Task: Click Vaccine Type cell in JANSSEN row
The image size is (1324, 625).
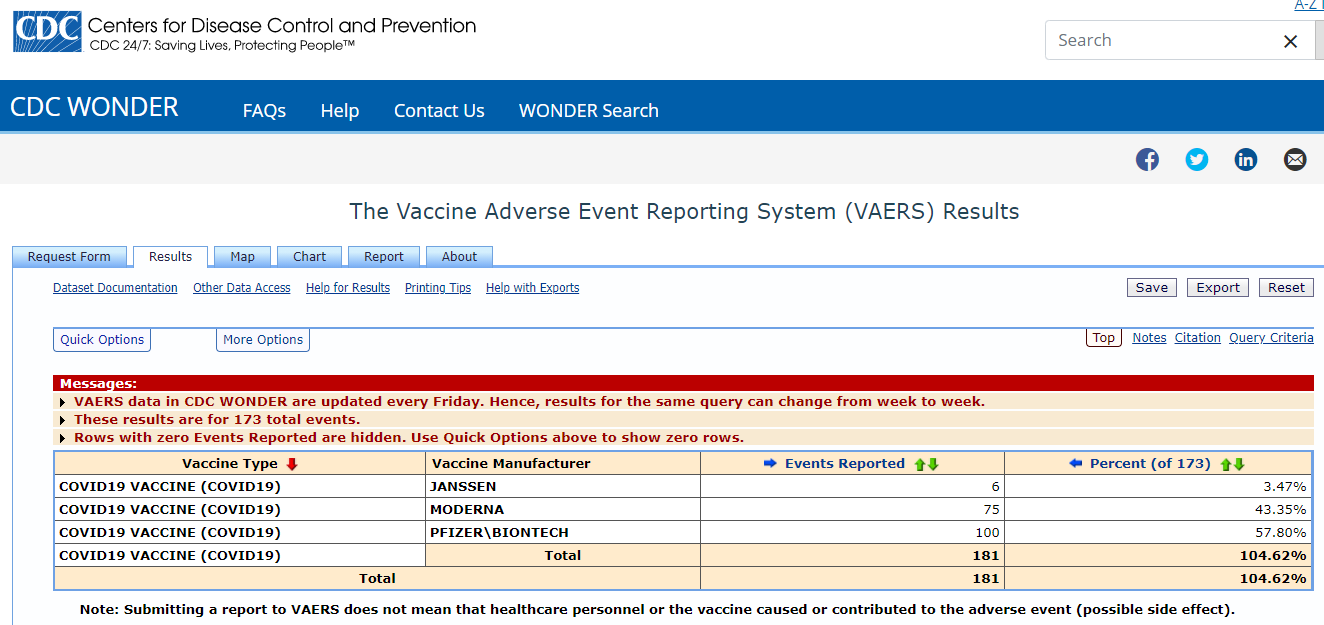Action: click(240, 487)
